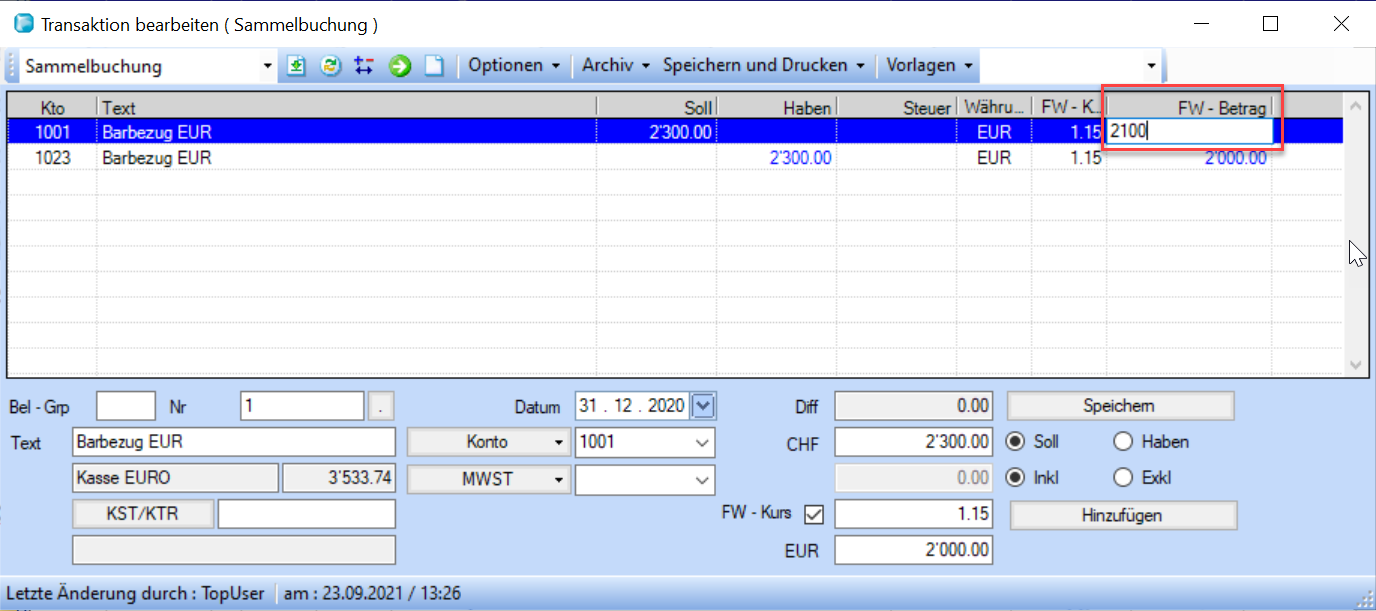Click the circular refresh arrows toolbar icon
Viewport: 1376px width, 611px height.
pos(330,66)
